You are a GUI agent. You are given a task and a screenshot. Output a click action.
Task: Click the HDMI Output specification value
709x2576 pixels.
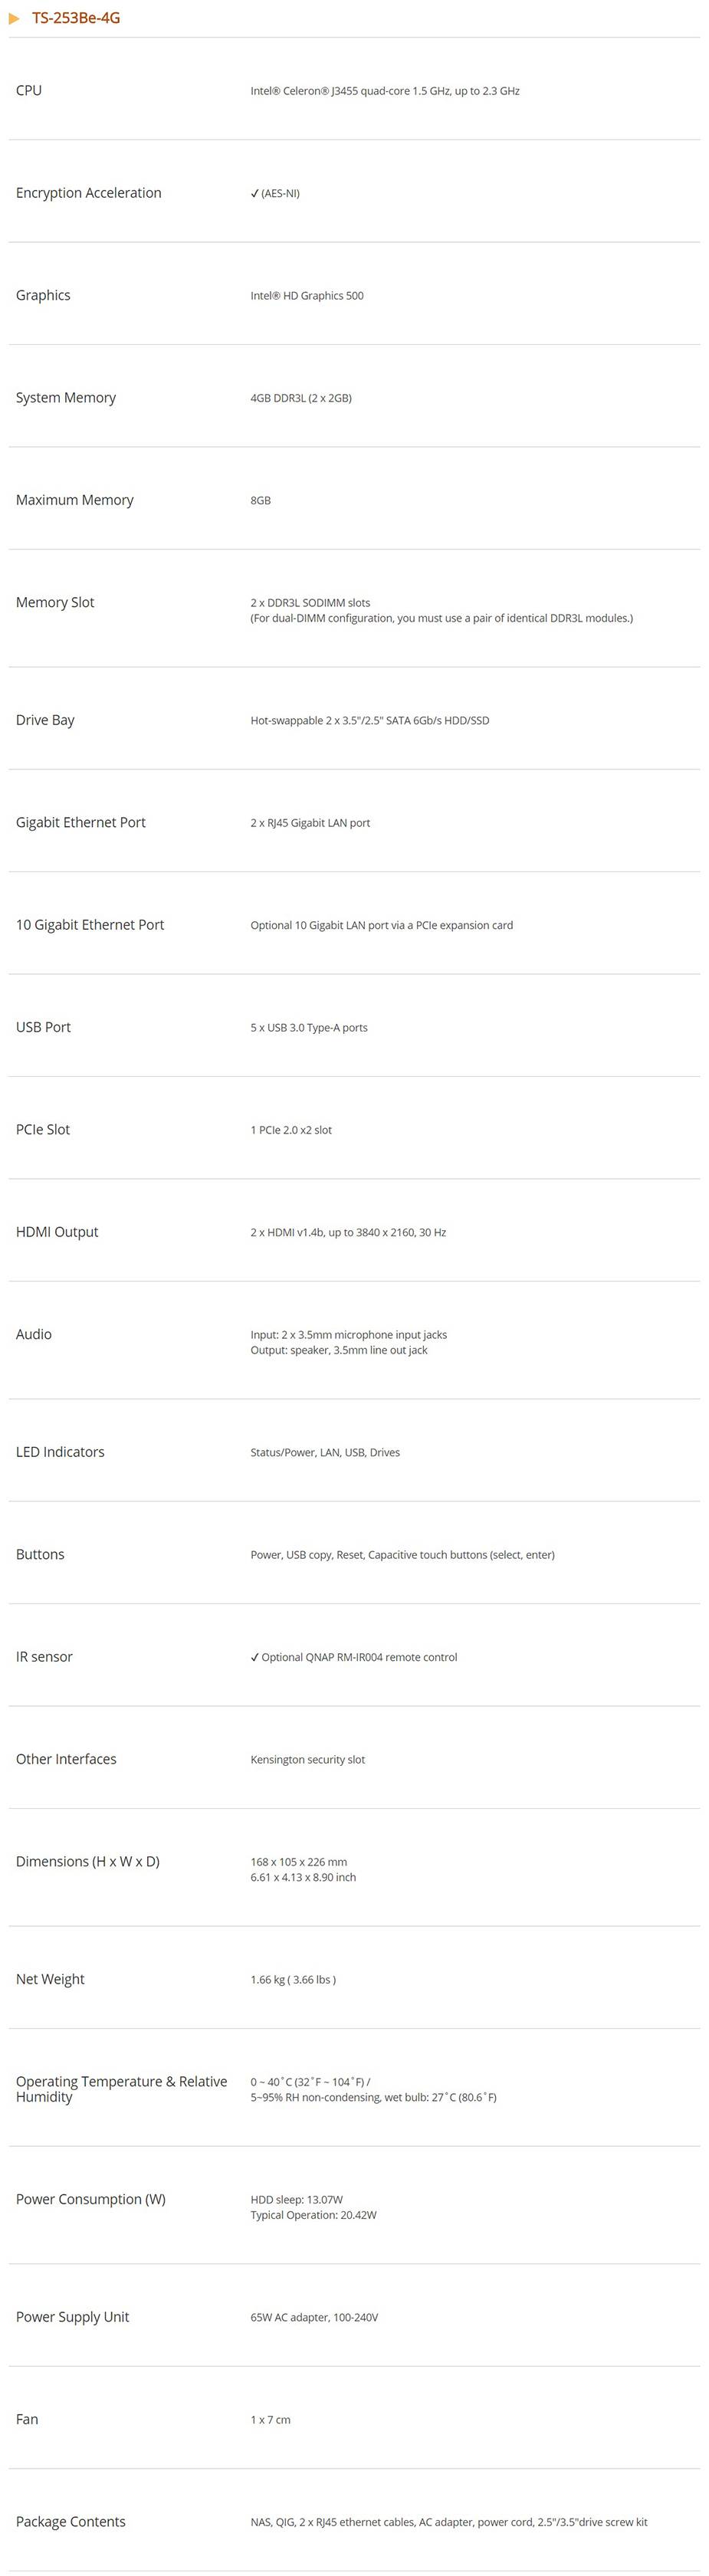point(348,1233)
